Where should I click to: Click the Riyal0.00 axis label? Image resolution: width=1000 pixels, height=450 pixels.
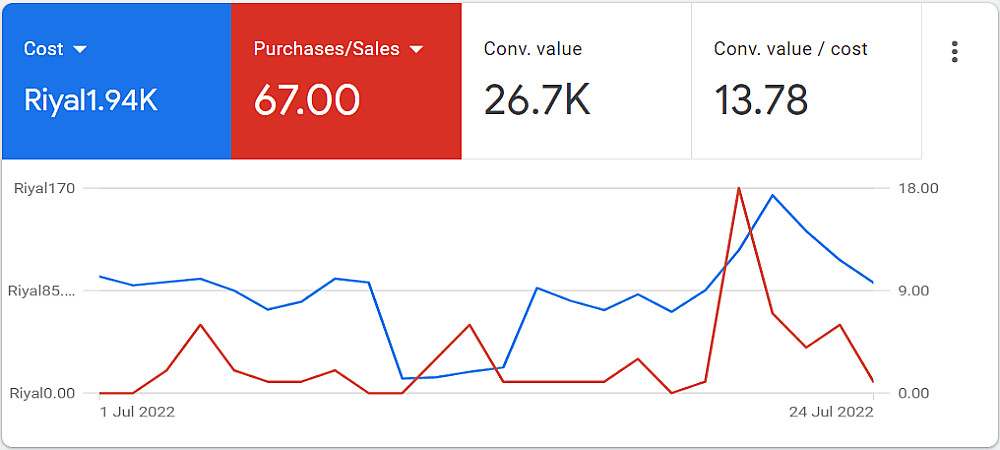(x=43, y=393)
